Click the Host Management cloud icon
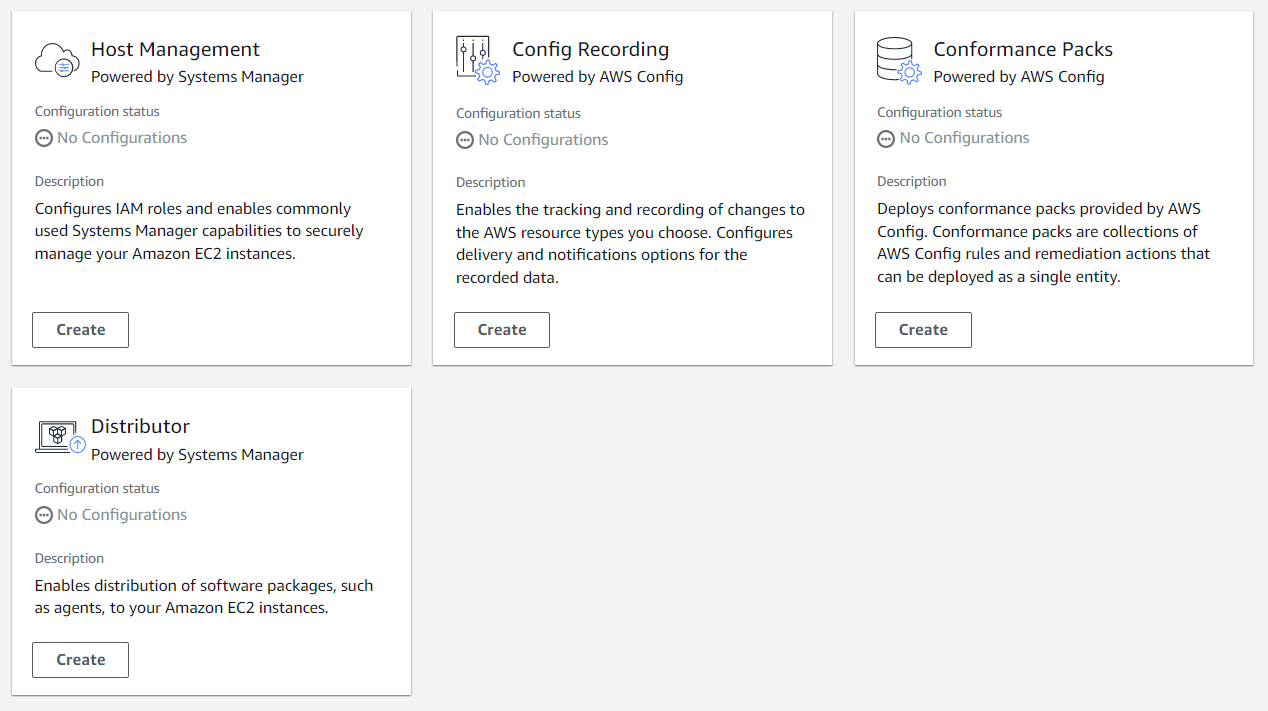This screenshot has height=711, width=1268. click(x=57, y=60)
